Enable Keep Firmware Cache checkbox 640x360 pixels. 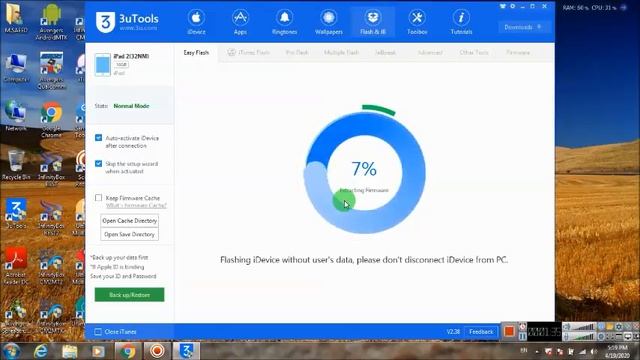(x=98, y=198)
